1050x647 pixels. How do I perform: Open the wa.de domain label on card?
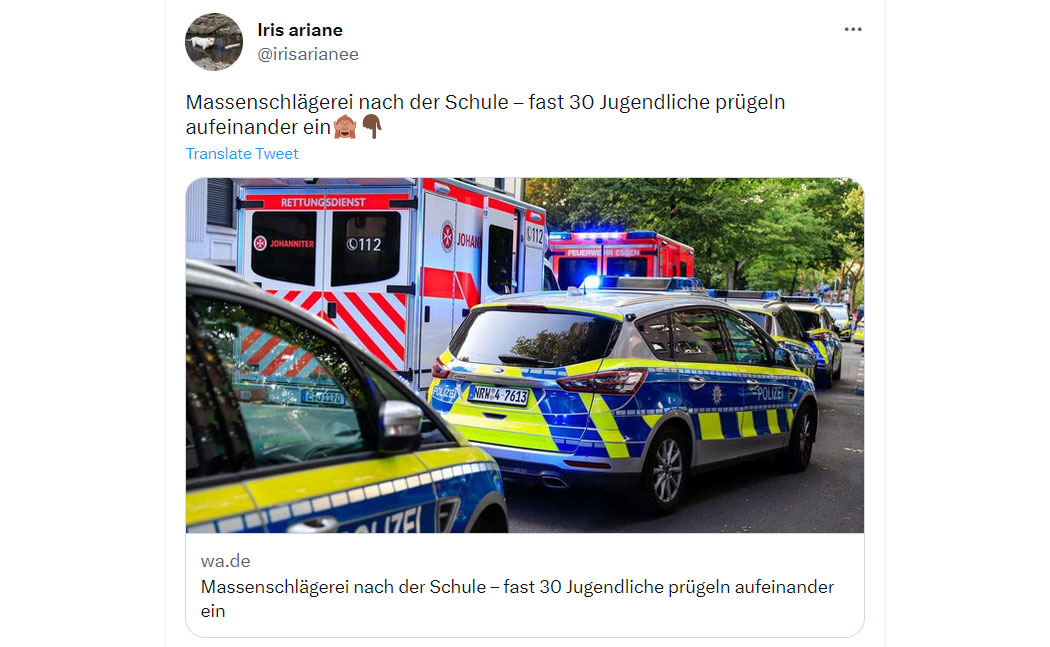click(x=226, y=561)
